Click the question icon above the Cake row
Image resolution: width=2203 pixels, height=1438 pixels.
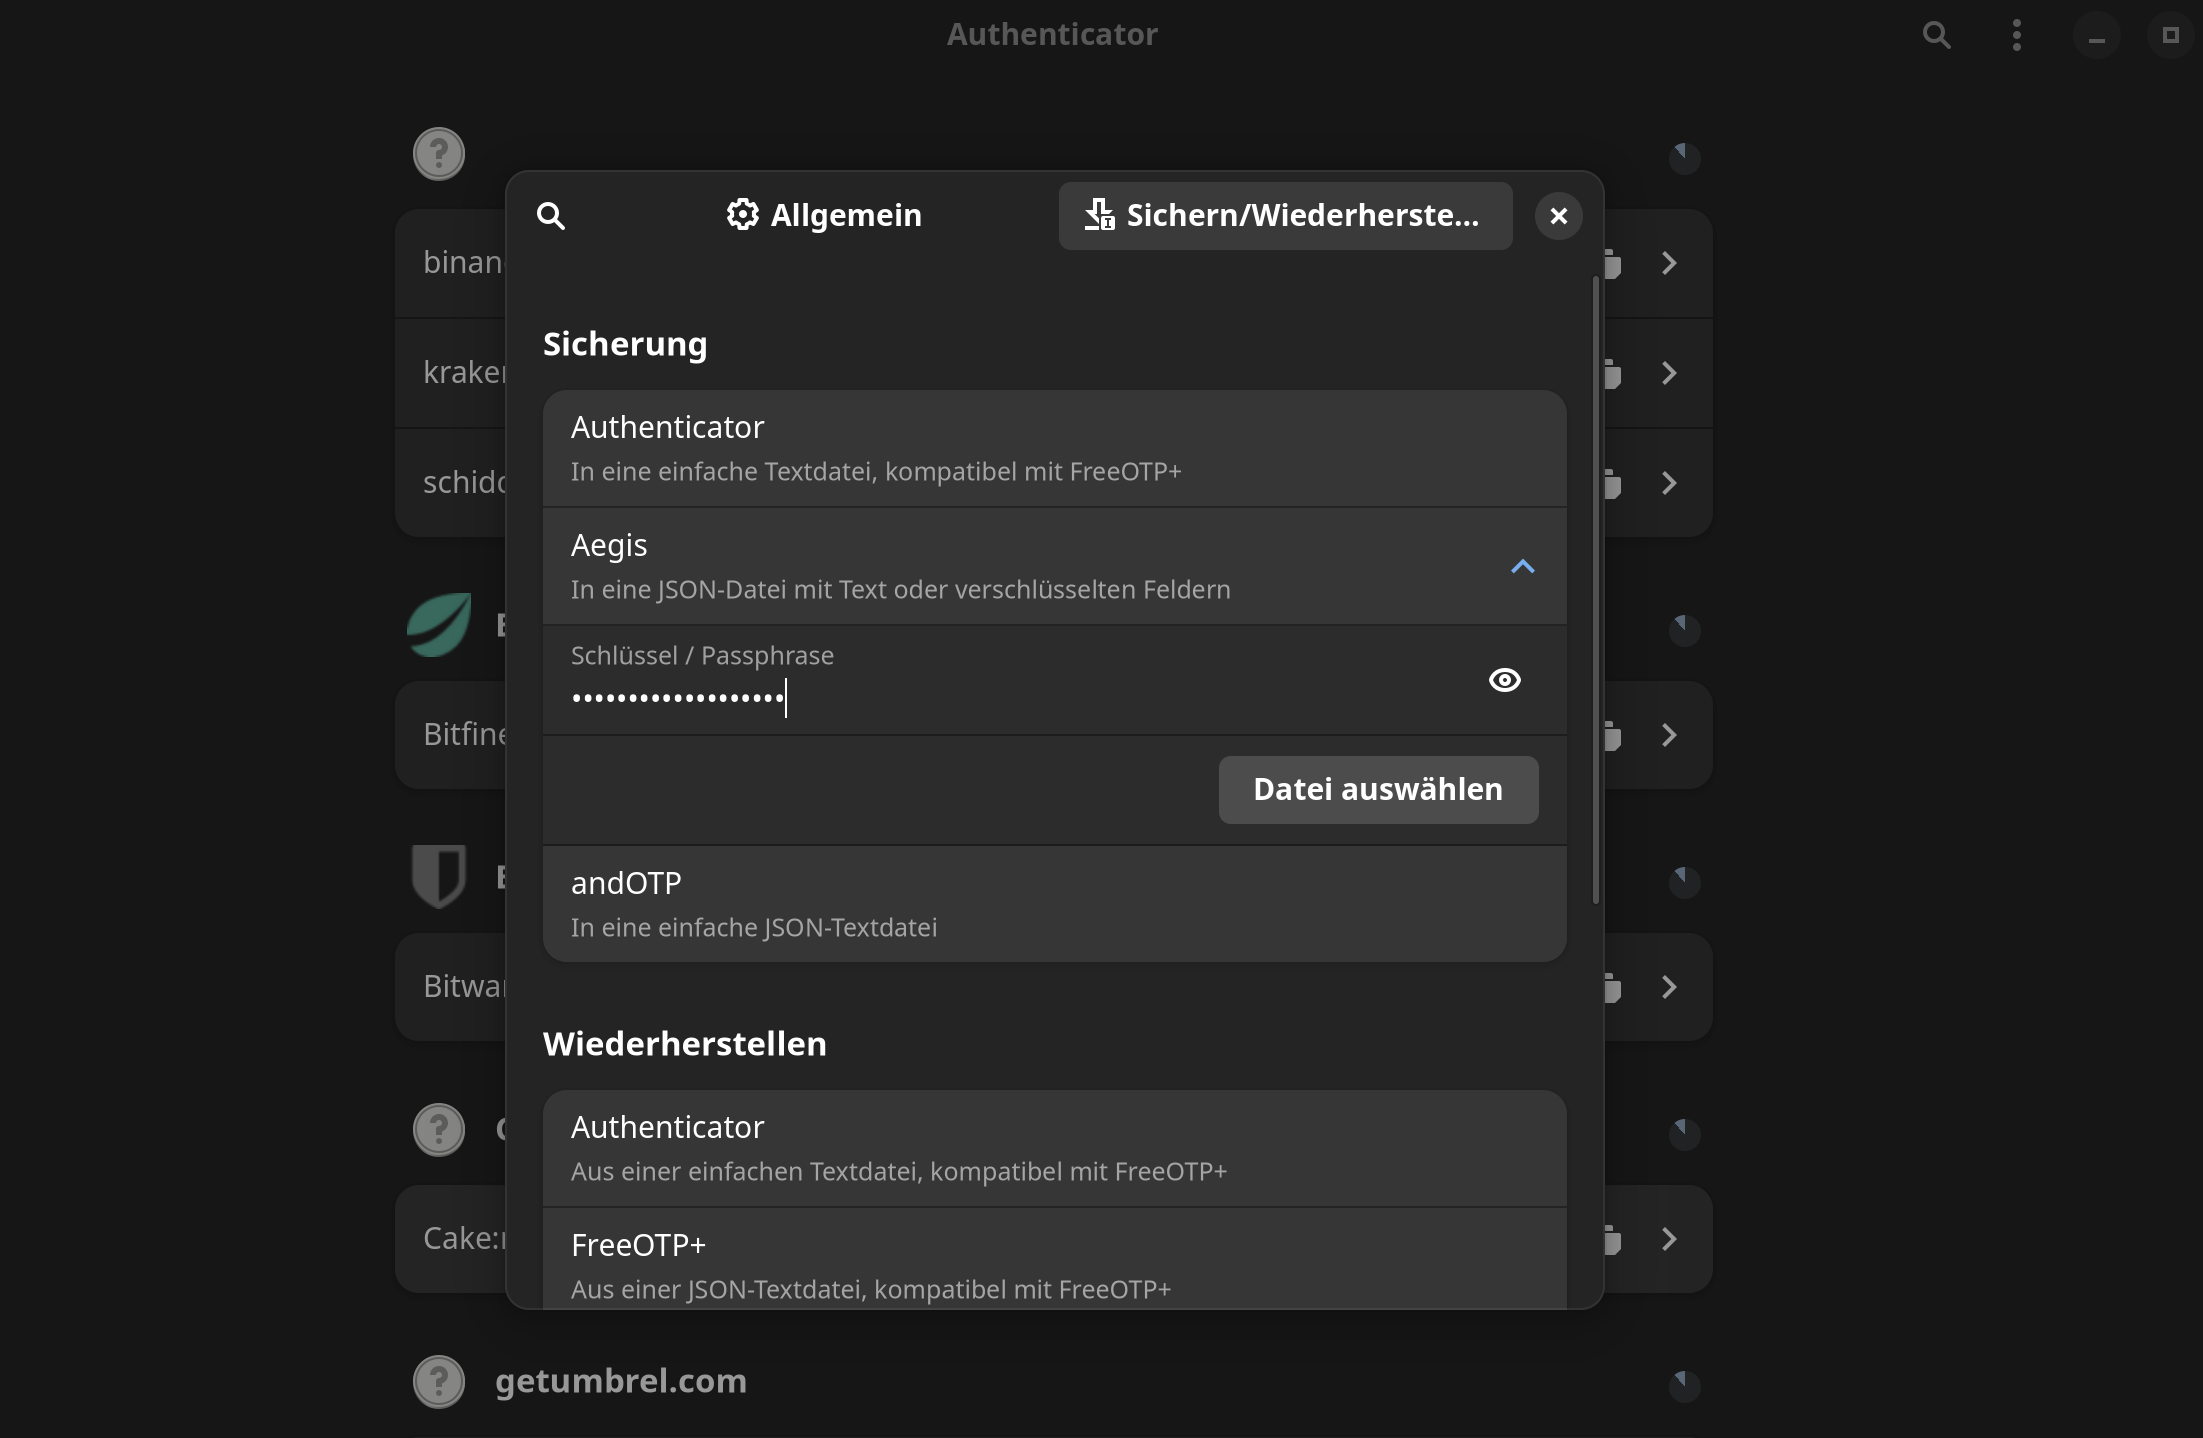pyautogui.click(x=439, y=1130)
